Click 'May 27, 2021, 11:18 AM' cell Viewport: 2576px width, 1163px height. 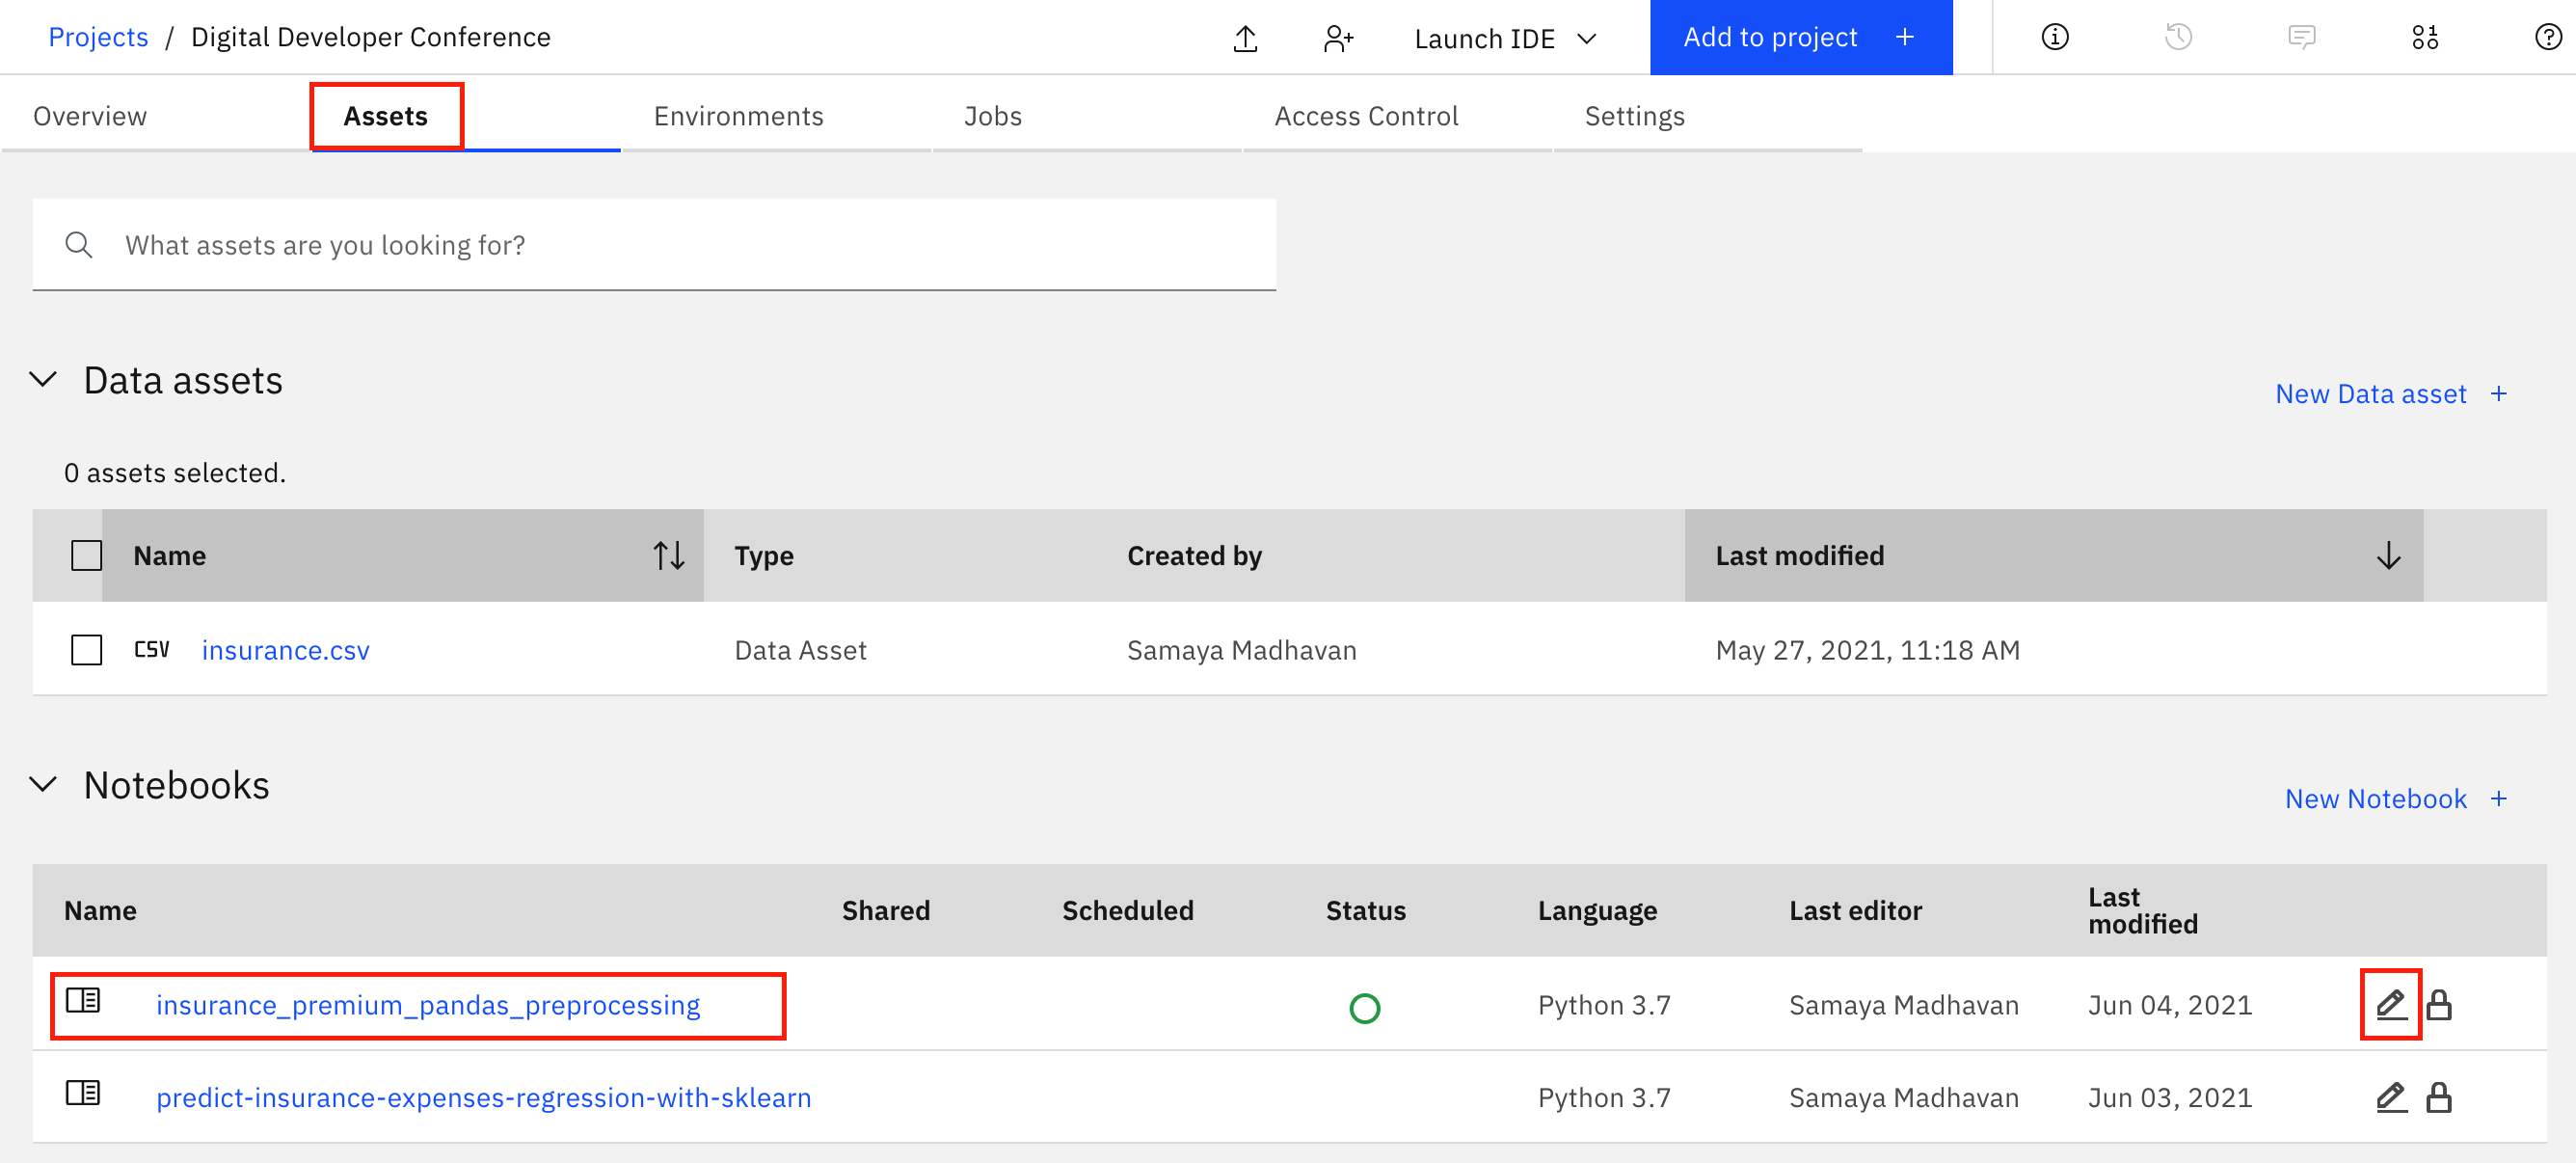click(x=1867, y=650)
